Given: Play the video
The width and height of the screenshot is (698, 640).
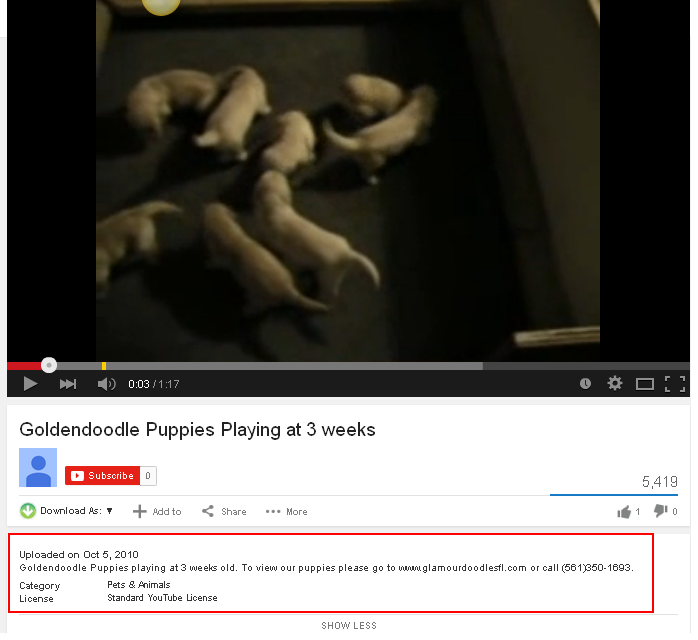Looking at the screenshot, I should 30,384.
